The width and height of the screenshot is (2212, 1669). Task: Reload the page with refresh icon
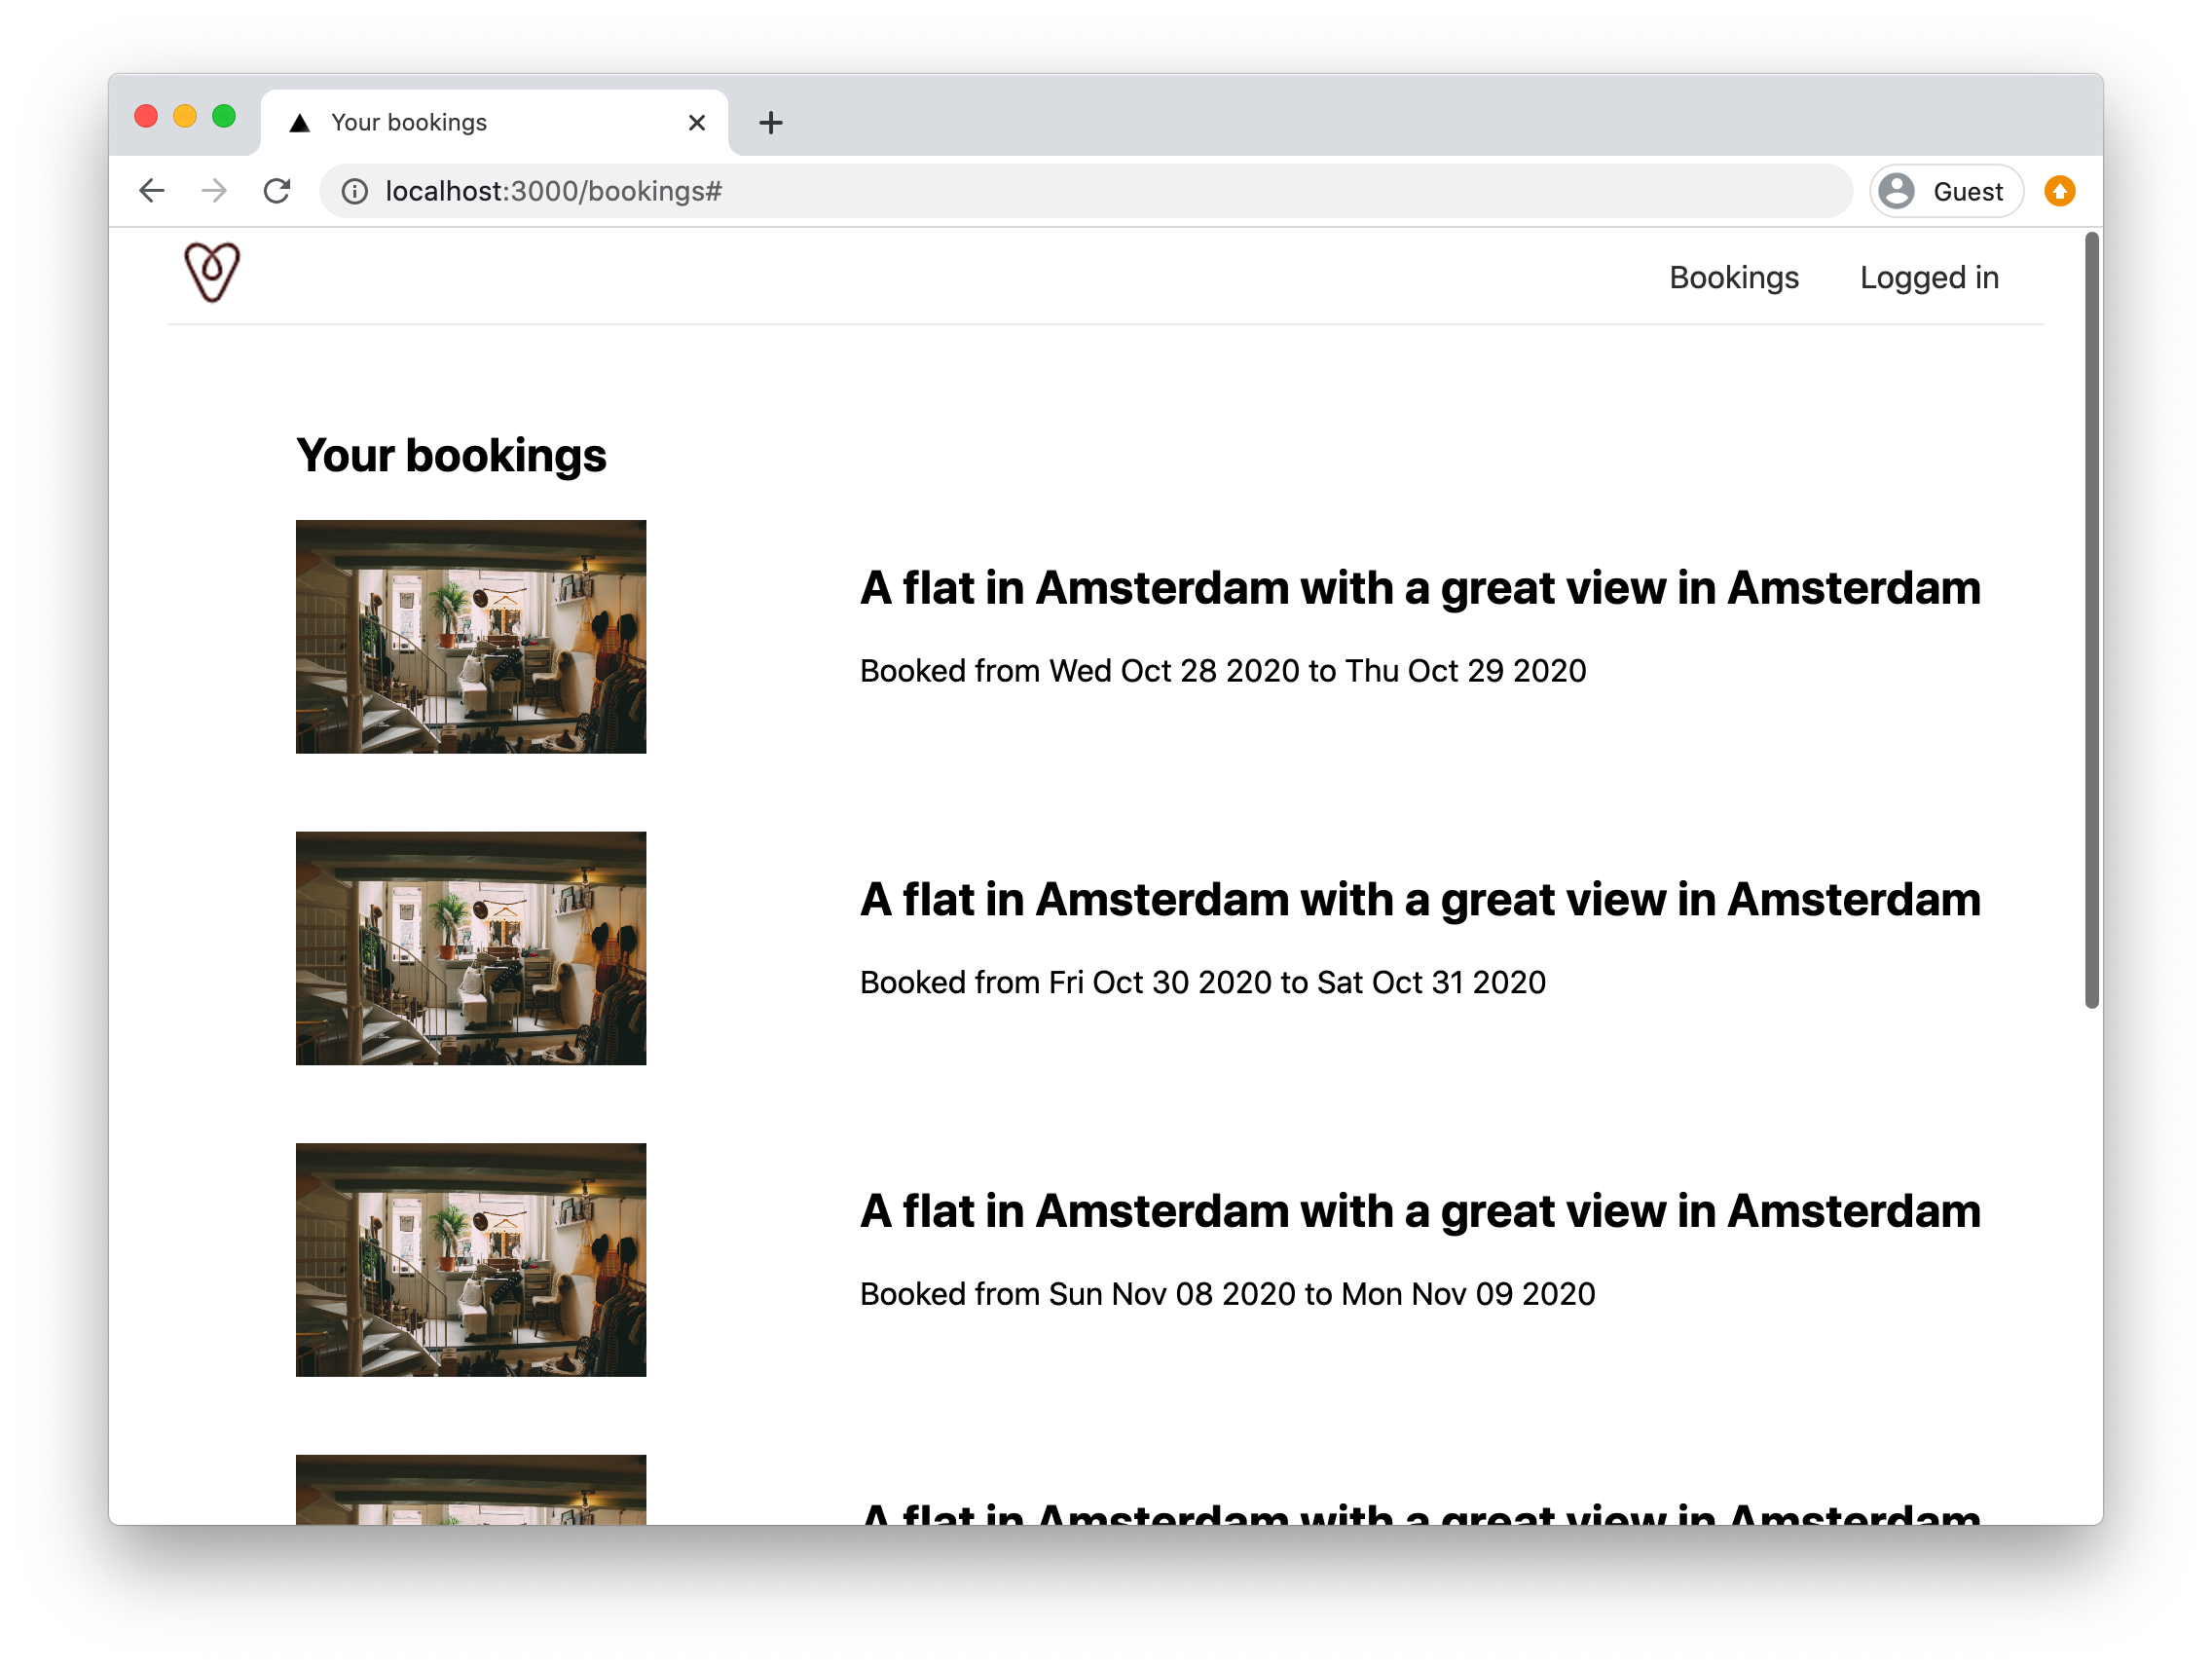tap(277, 191)
